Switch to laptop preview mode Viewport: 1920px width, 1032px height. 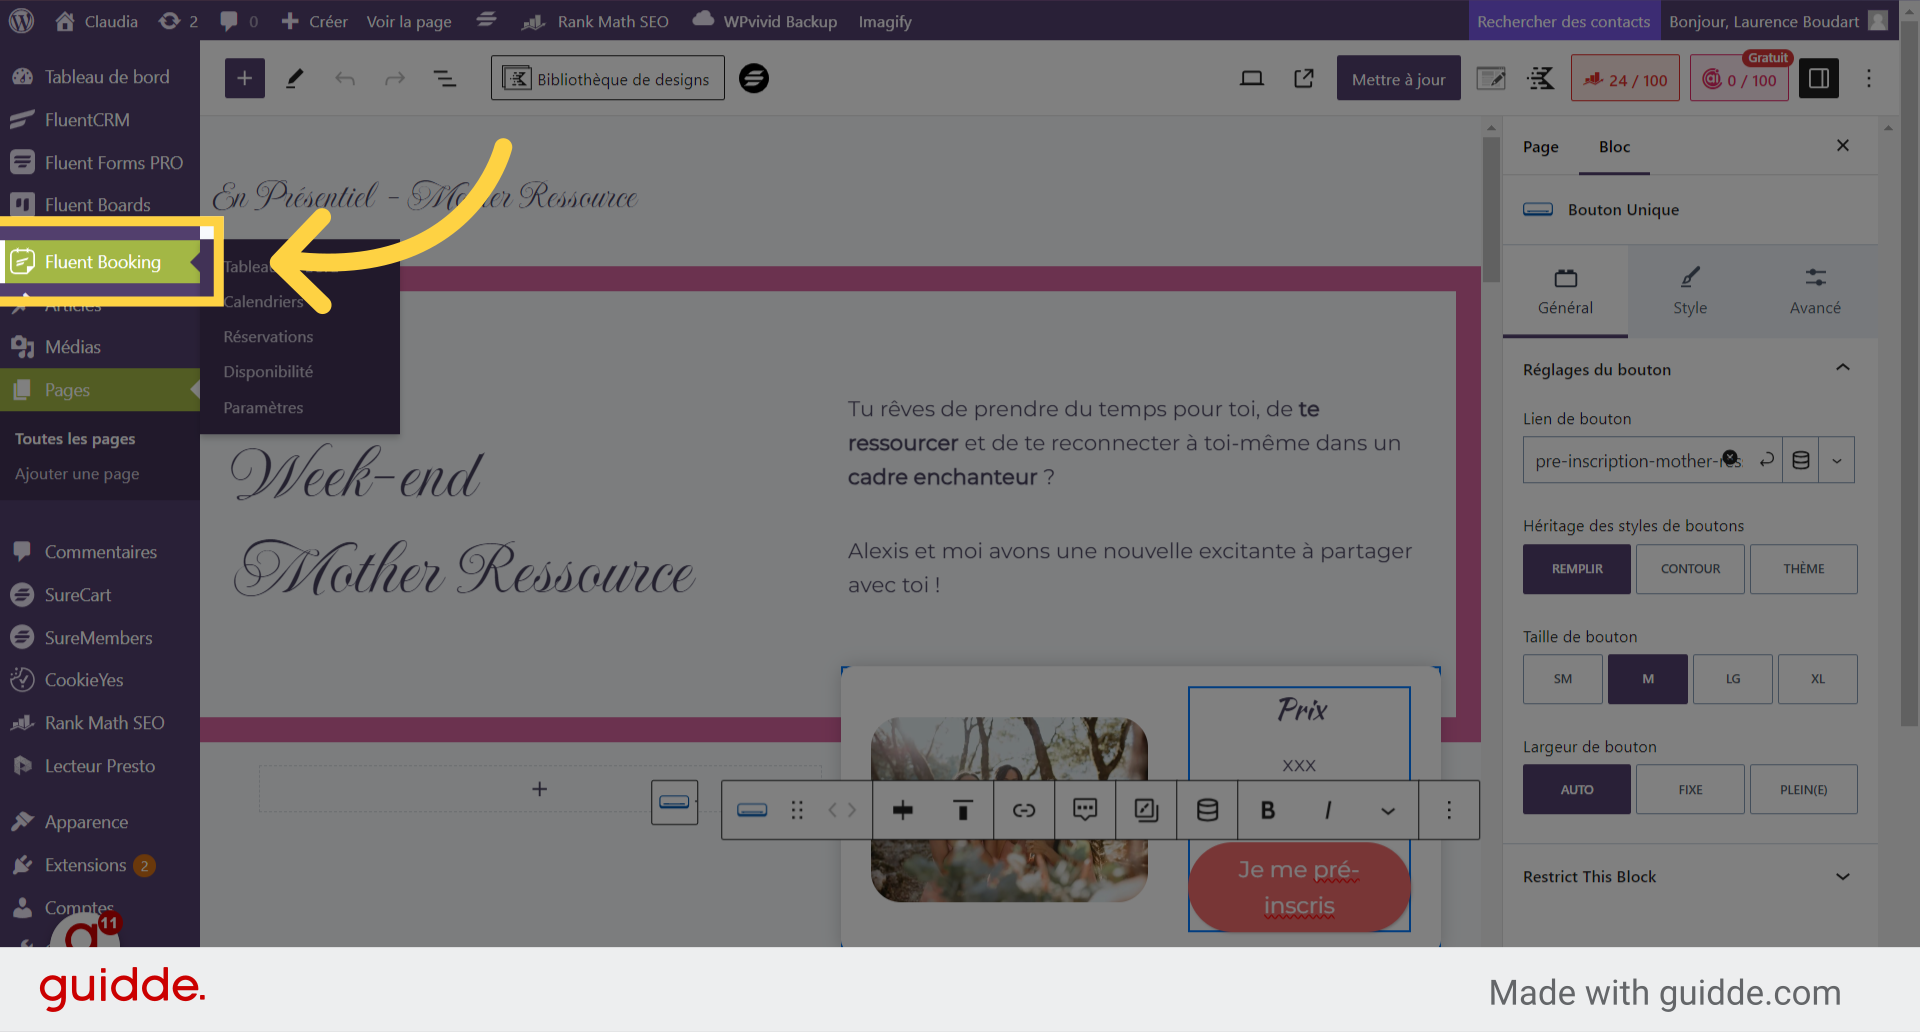pos(1251,79)
